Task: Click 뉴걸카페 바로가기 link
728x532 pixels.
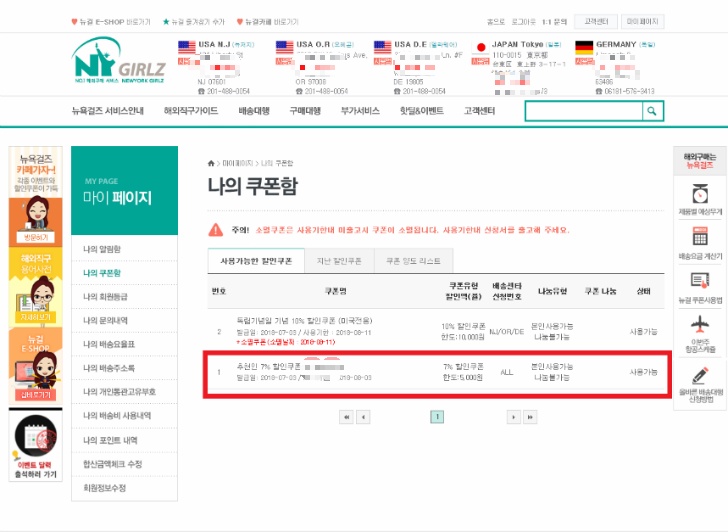Action: [268, 22]
